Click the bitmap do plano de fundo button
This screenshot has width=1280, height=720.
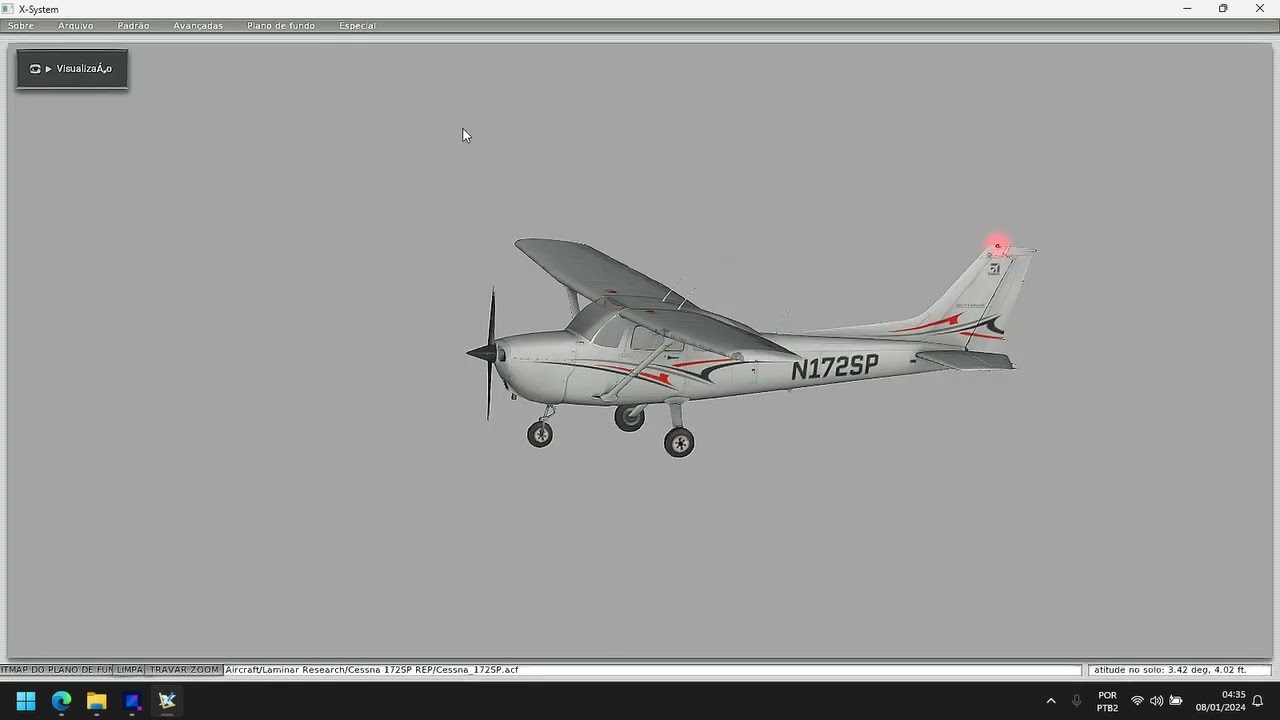[56, 670]
